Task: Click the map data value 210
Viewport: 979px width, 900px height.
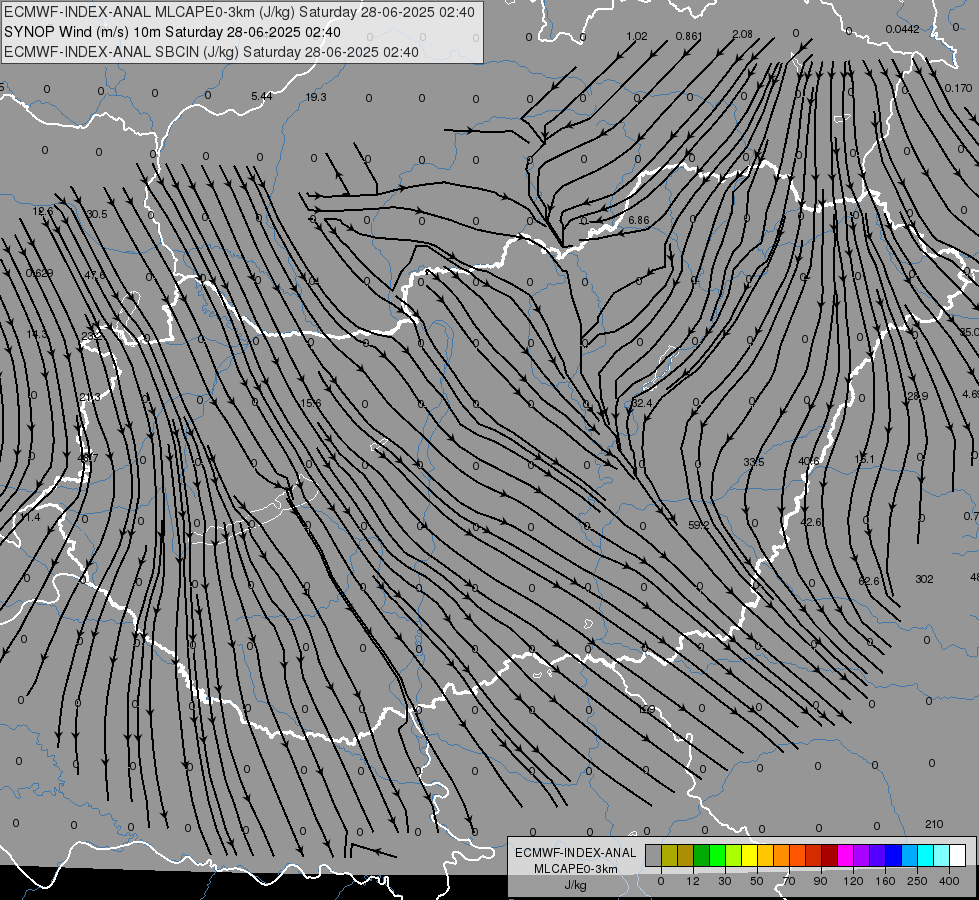Action: pos(934,824)
